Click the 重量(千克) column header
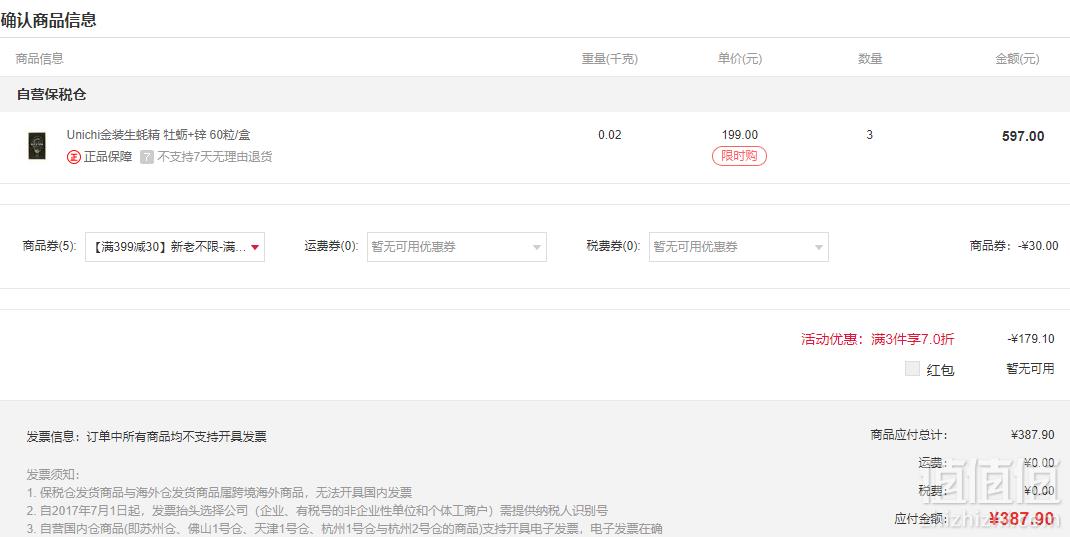The image size is (1070, 537). click(609, 59)
